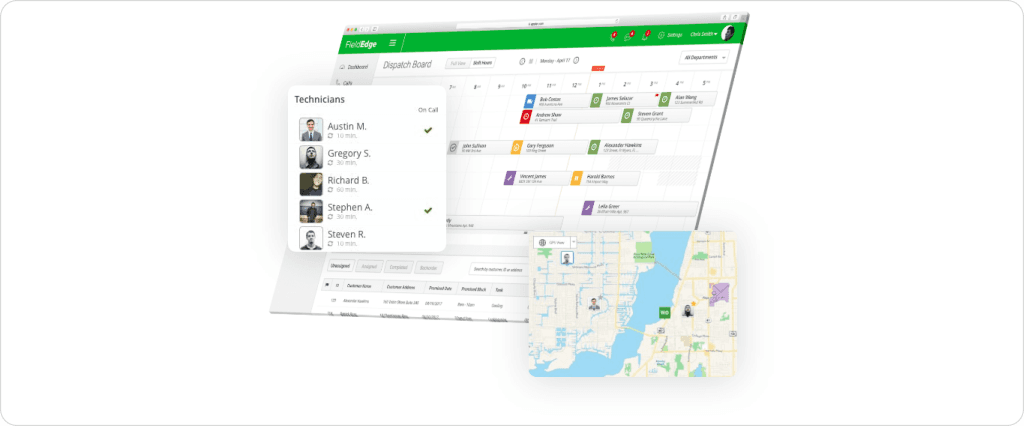Open the FieldEdge hamburger menu
The width and height of the screenshot is (1024, 426).
(x=392, y=43)
